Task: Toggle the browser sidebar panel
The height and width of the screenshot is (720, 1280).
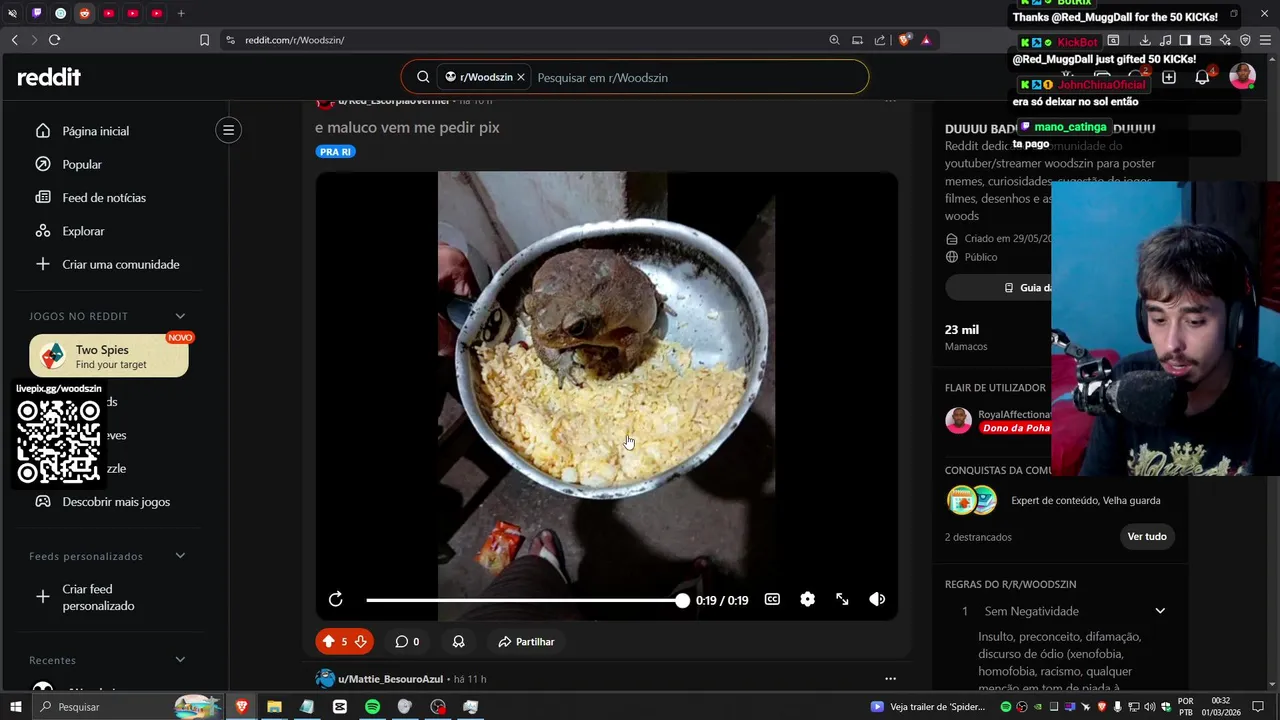Action: (1185, 40)
